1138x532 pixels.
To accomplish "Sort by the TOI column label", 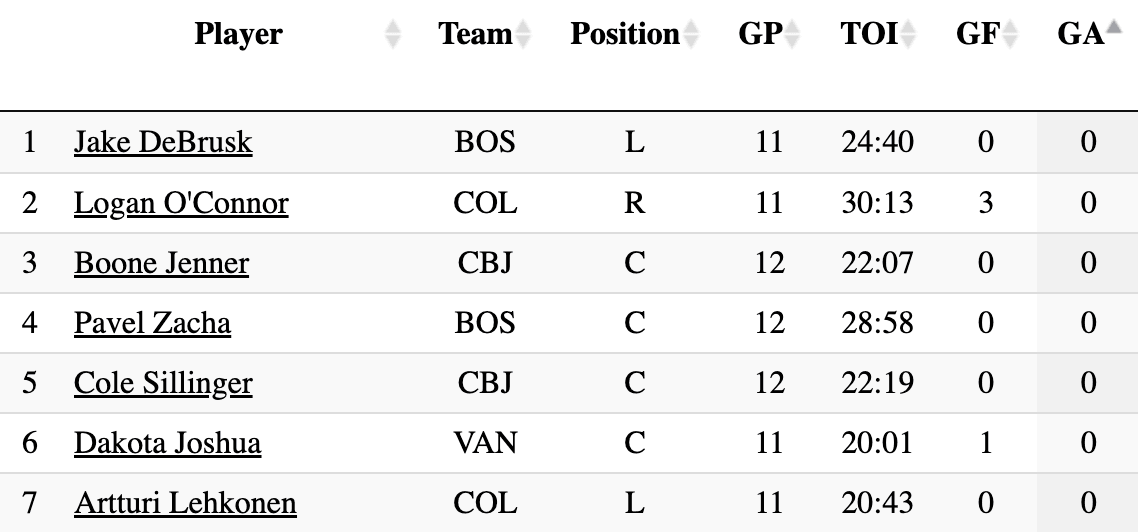I will (869, 35).
